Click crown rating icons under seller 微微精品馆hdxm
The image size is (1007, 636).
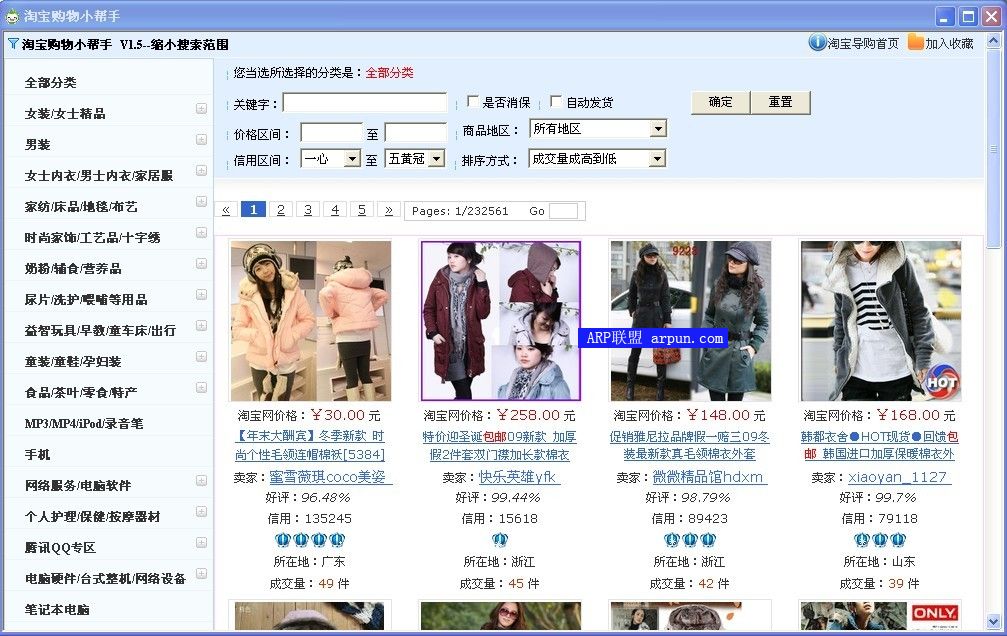[x=691, y=540]
